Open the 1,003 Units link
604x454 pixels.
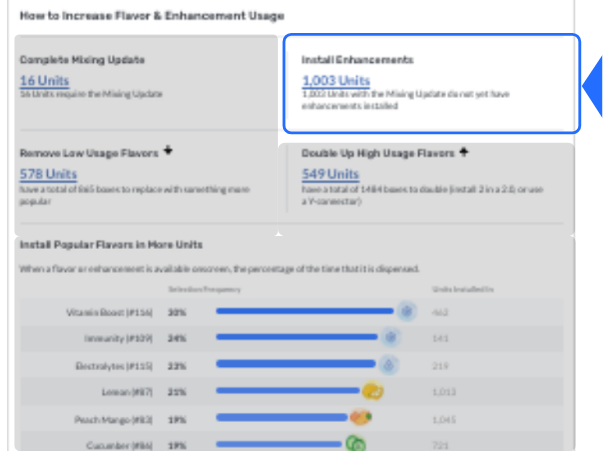pyautogui.click(x=336, y=80)
